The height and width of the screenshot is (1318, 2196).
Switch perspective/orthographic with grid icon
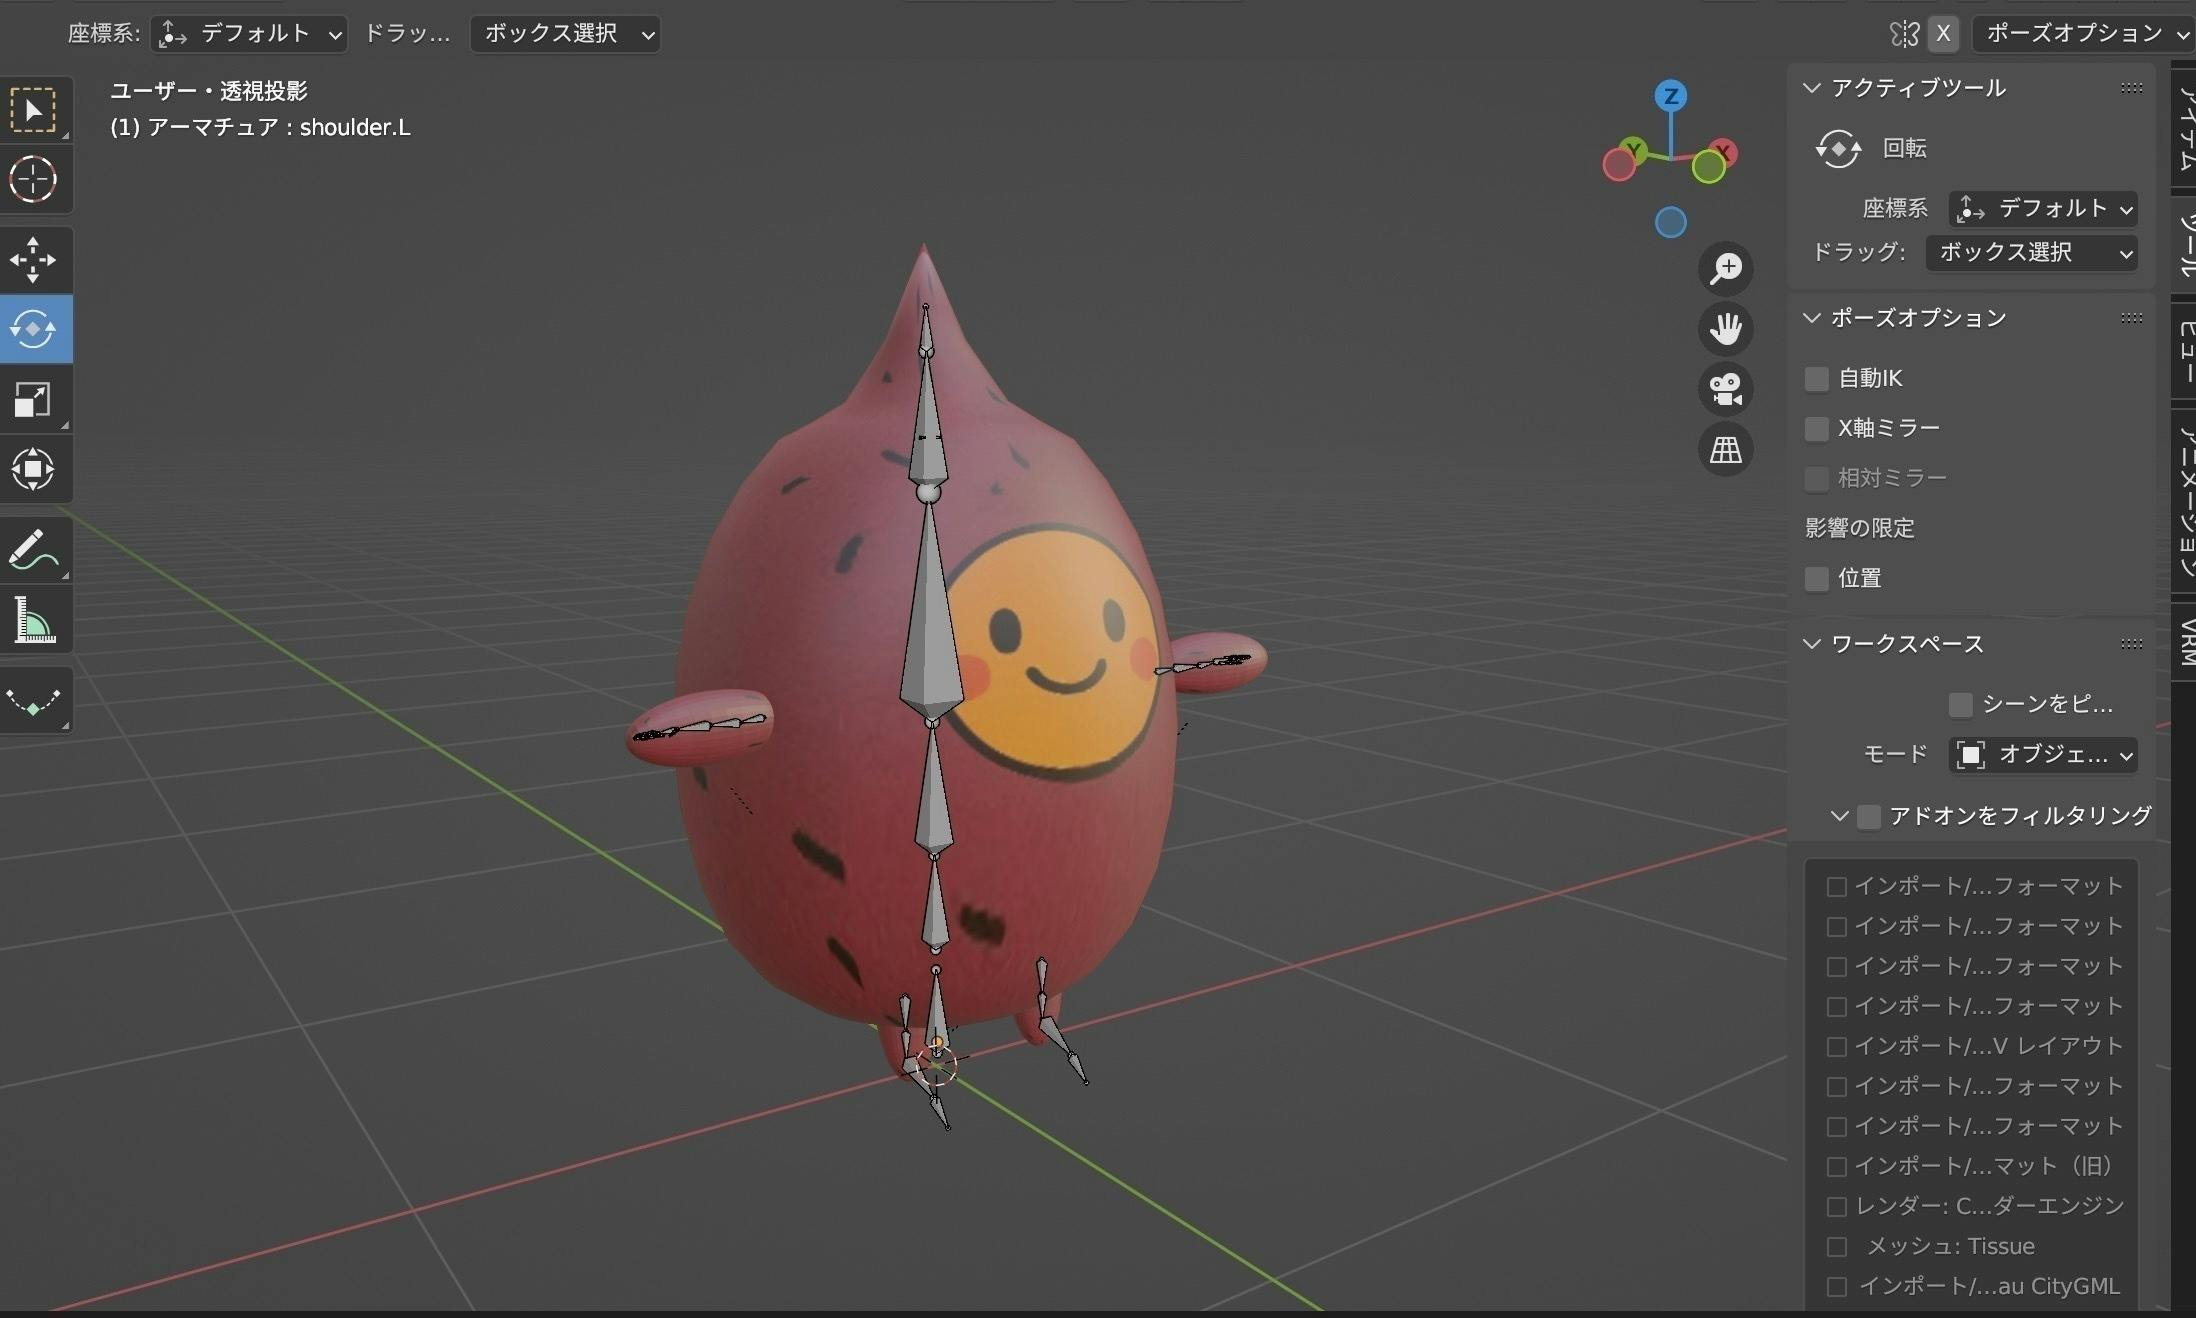[x=1726, y=449]
